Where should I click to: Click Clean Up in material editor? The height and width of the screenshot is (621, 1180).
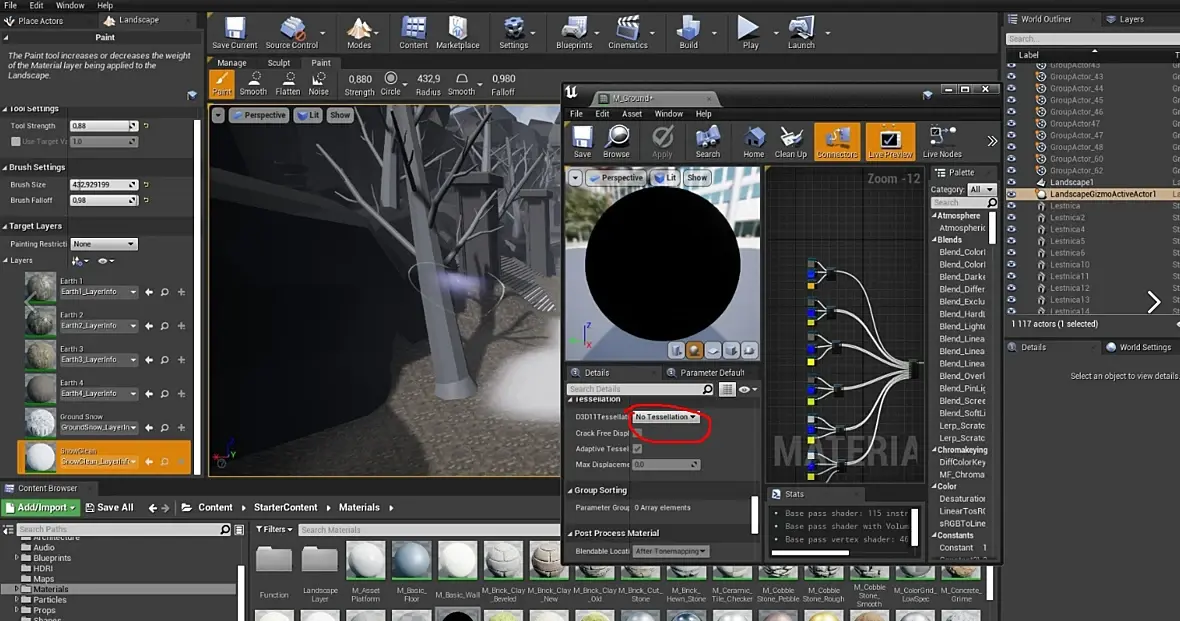click(790, 142)
